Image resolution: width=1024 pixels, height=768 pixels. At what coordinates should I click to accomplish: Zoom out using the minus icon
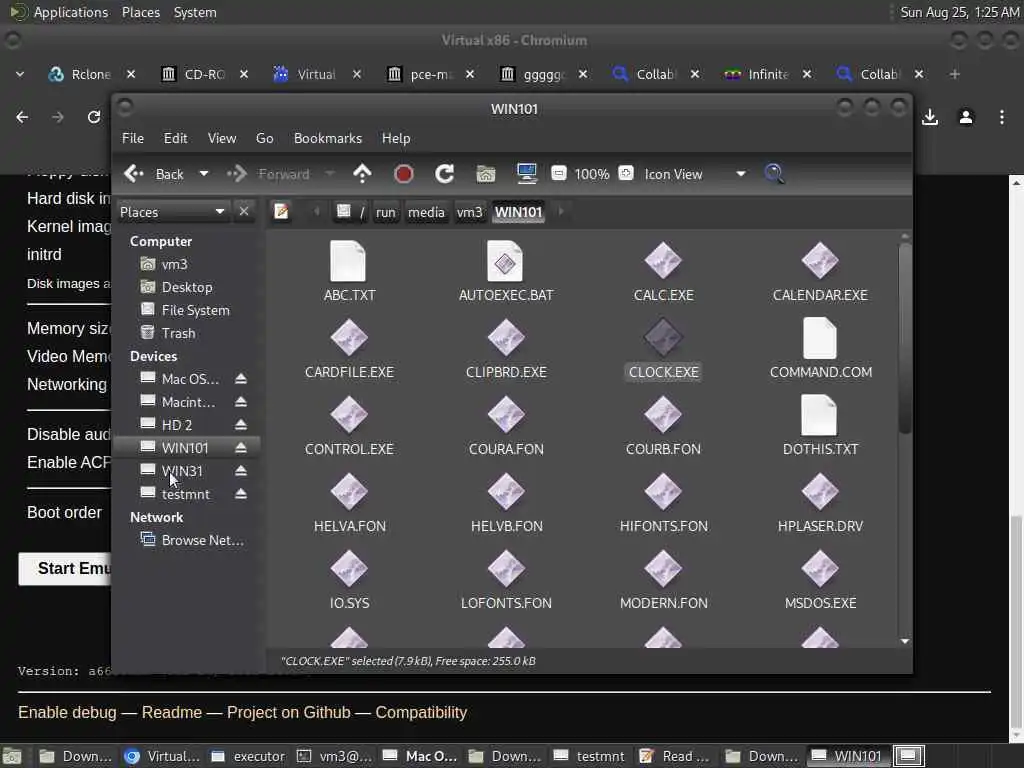(558, 173)
